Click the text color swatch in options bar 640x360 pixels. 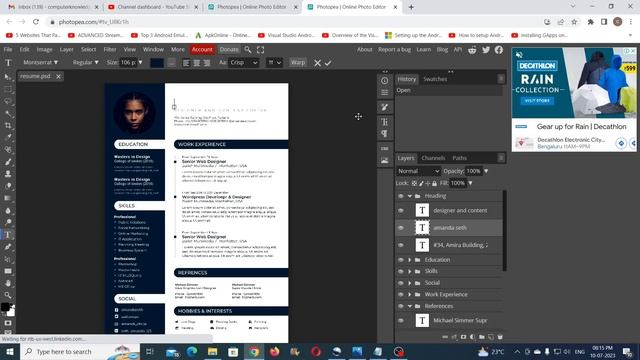(x=157, y=63)
